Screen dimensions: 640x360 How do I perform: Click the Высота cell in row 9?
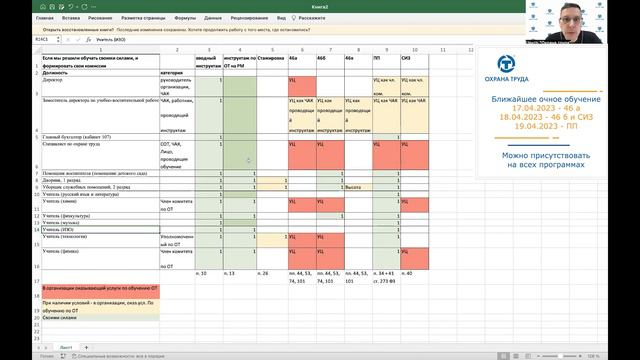click(x=358, y=187)
